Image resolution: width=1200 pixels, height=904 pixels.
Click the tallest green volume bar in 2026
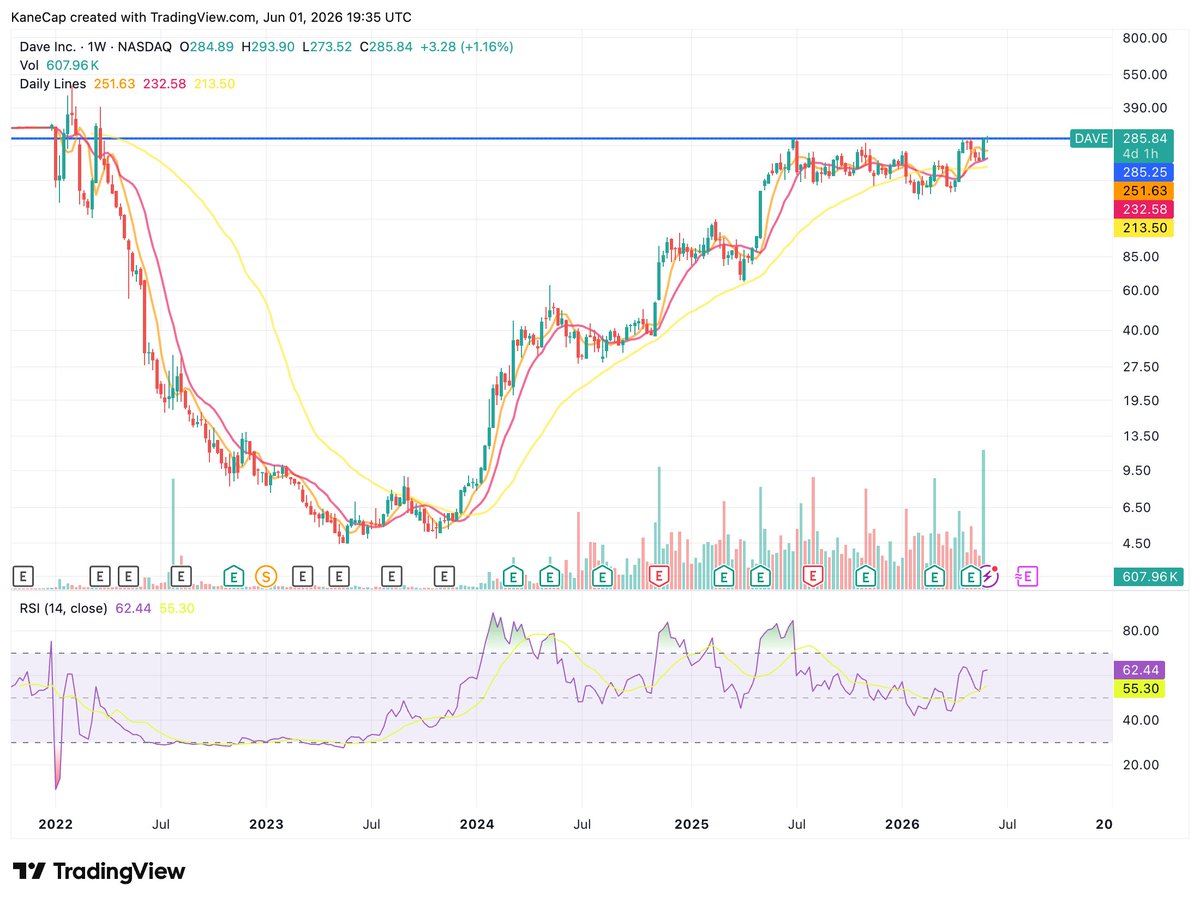984,506
